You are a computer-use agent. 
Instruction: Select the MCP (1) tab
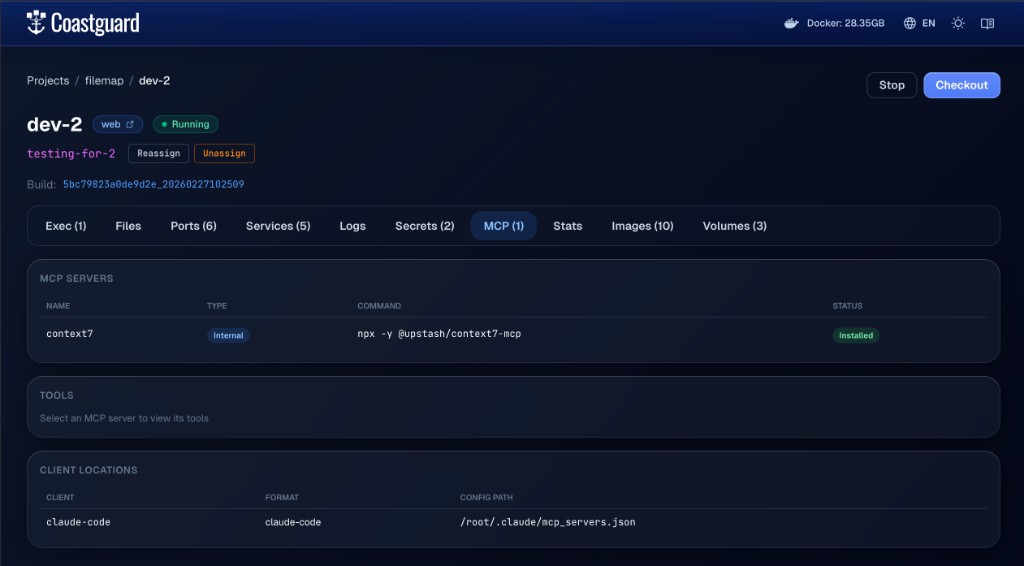[x=504, y=226]
